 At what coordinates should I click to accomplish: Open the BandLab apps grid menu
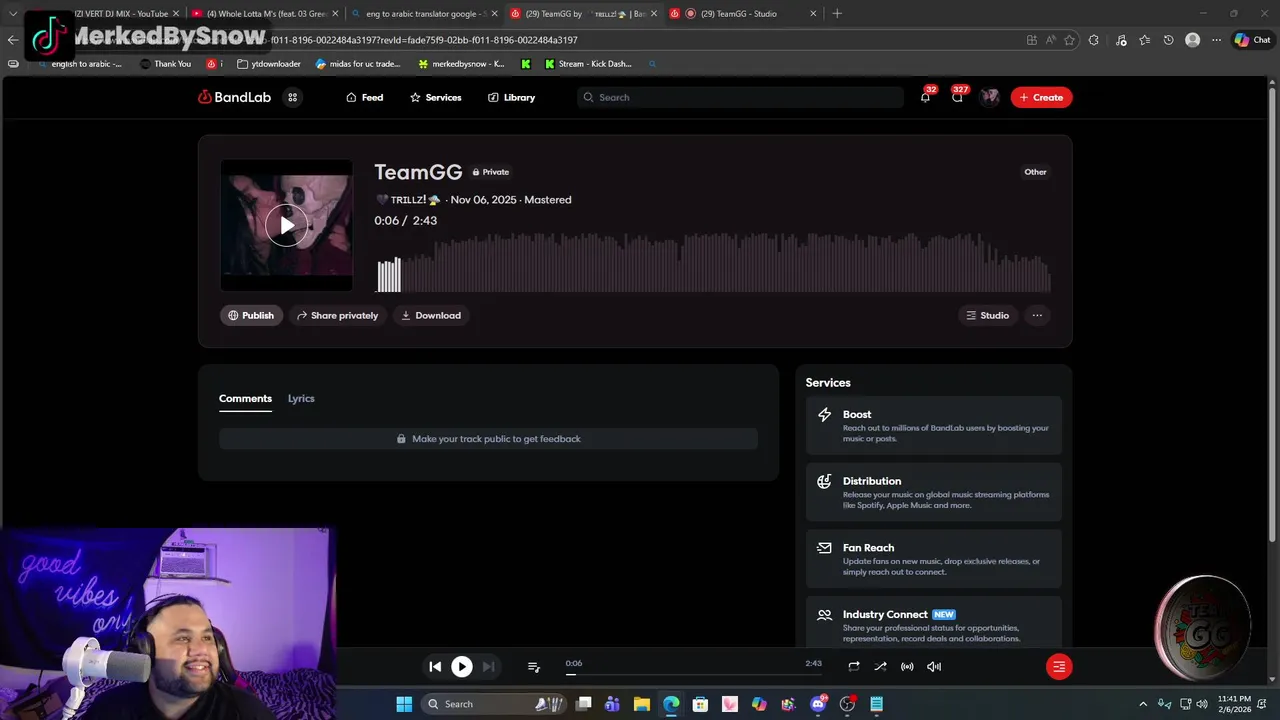tap(293, 97)
